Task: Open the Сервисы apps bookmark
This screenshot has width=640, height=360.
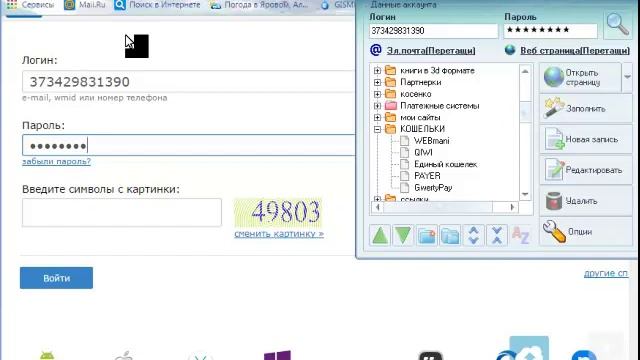Action: pyautogui.click(x=31, y=5)
